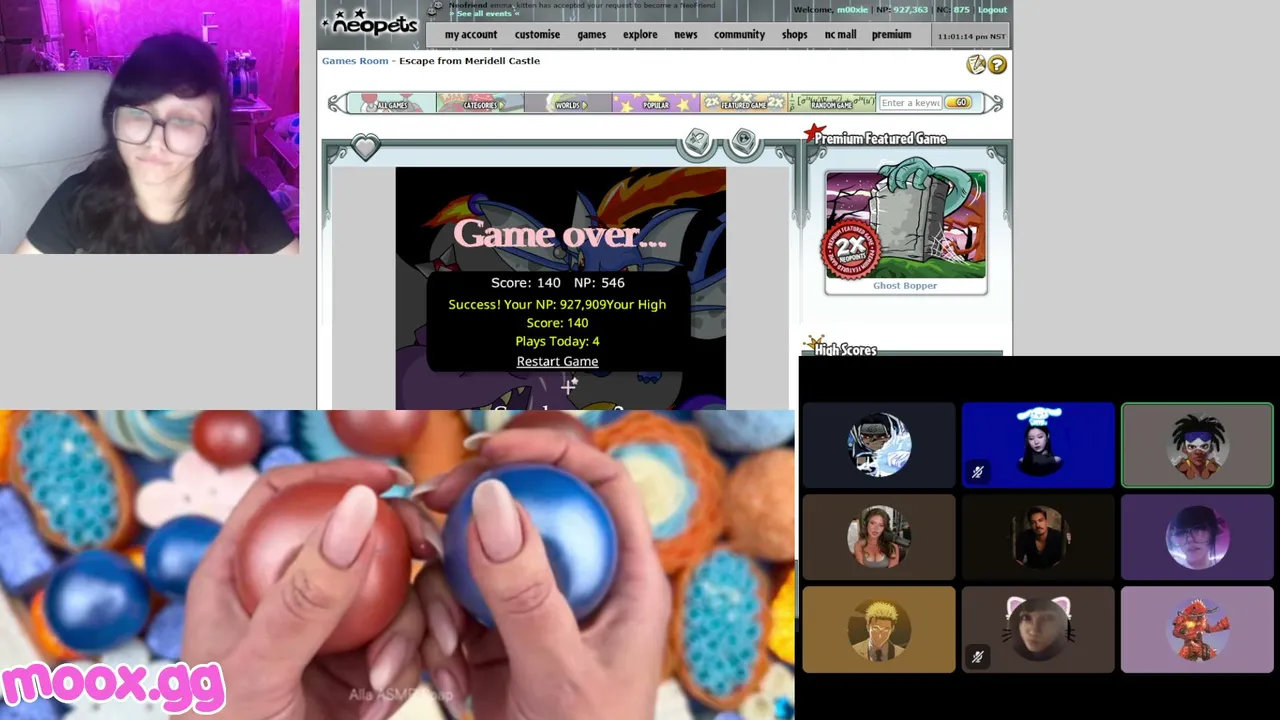
Task: Open the nc mall menu
Action: click(840, 34)
